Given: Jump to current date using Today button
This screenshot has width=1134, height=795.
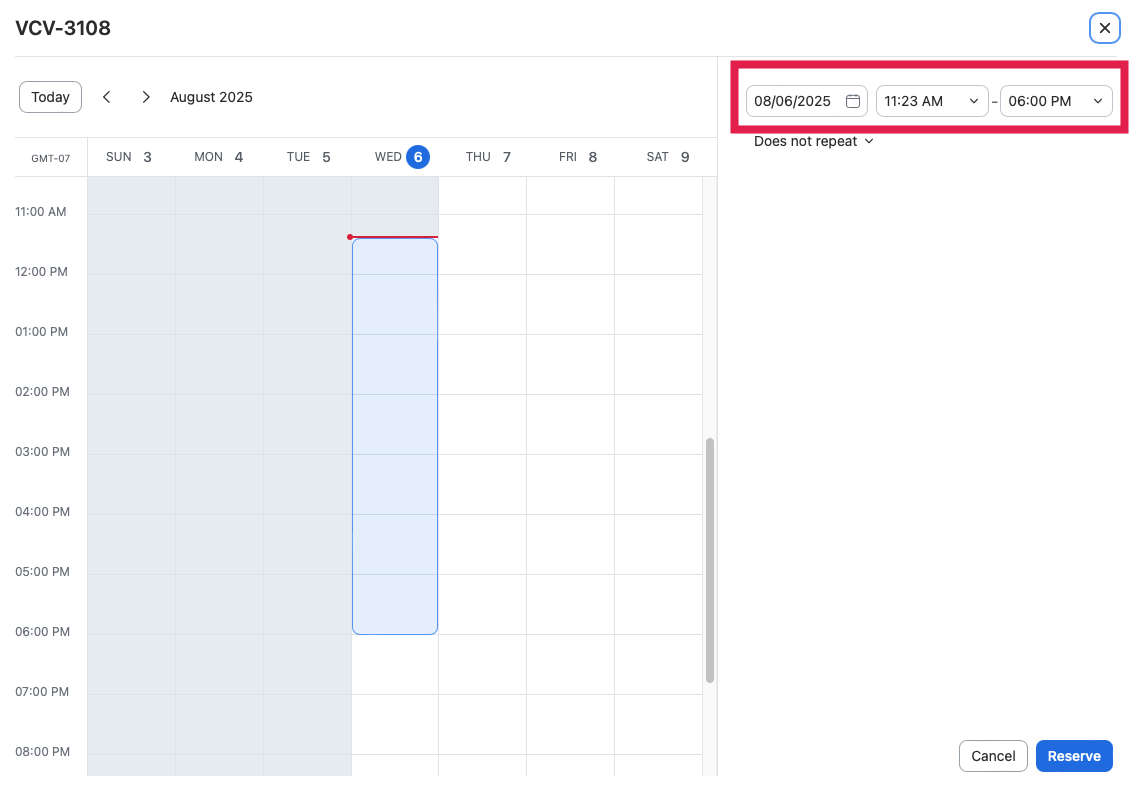Looking at the screenshot, I should click(x=50, y=97).
